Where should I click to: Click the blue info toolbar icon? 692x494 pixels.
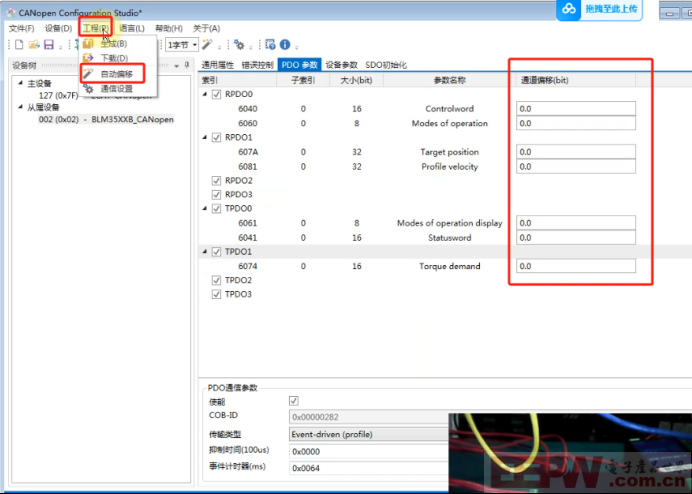tap(285, 45)
